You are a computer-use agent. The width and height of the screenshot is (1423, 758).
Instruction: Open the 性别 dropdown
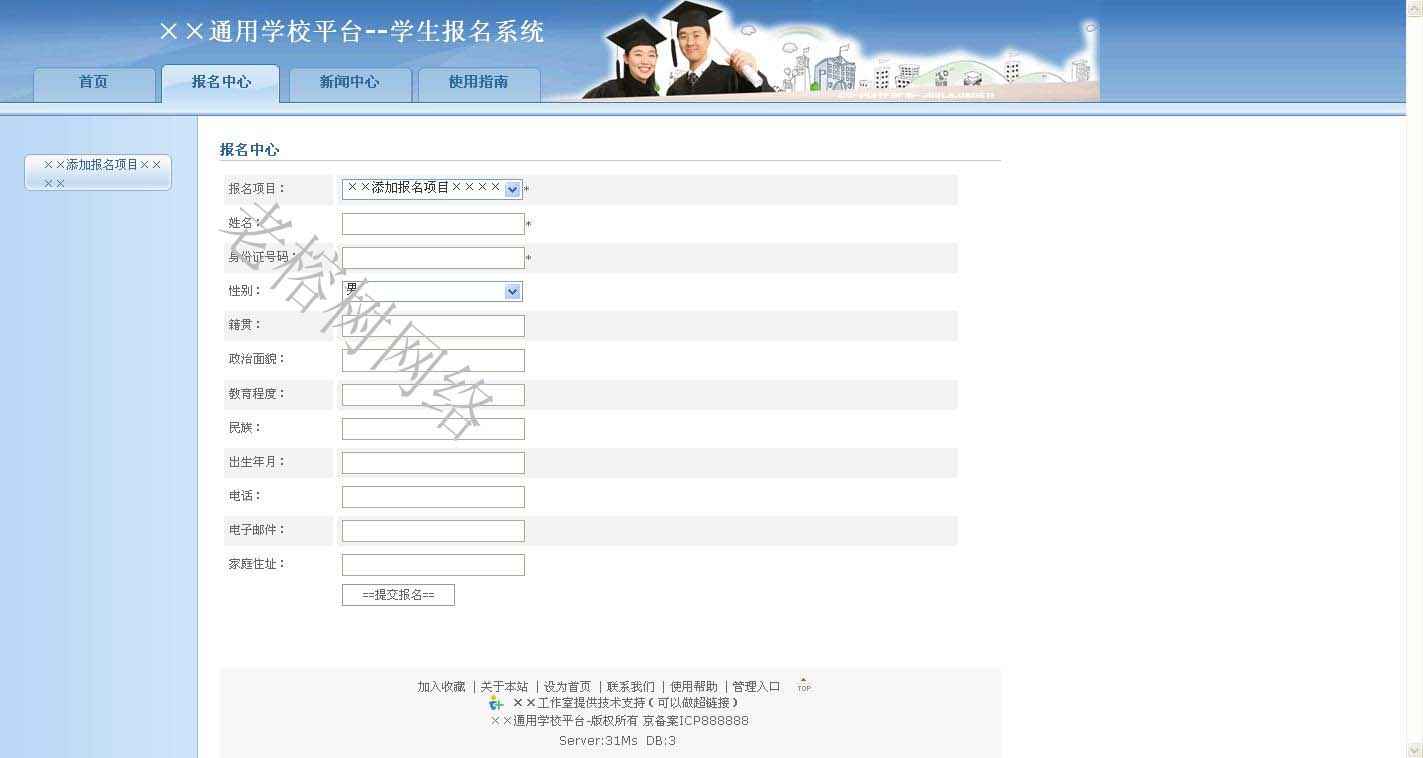click(432, 291)
